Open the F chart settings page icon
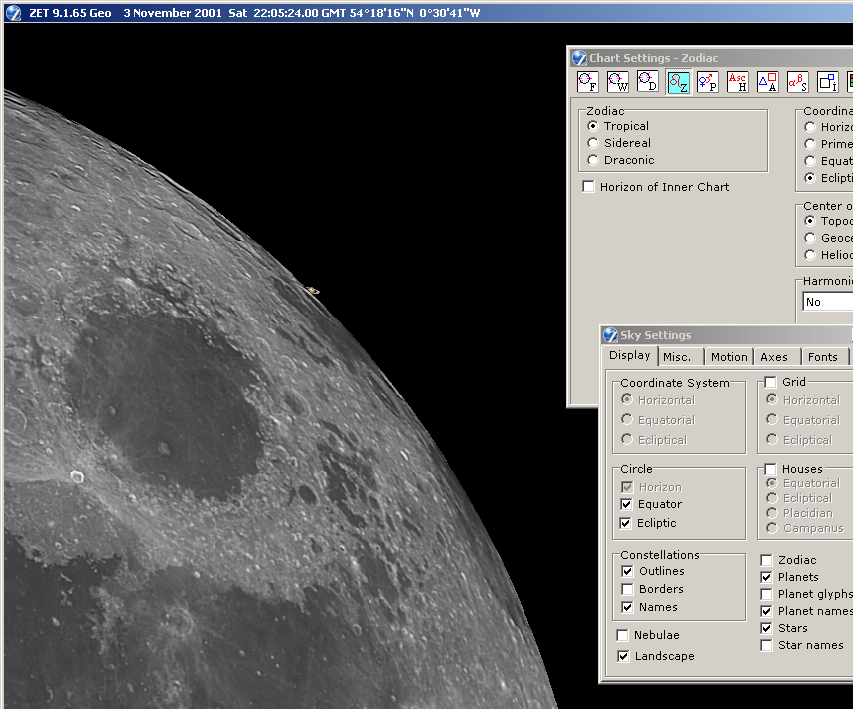Screen dimensions: 853x709 click(x=588, y=82)
